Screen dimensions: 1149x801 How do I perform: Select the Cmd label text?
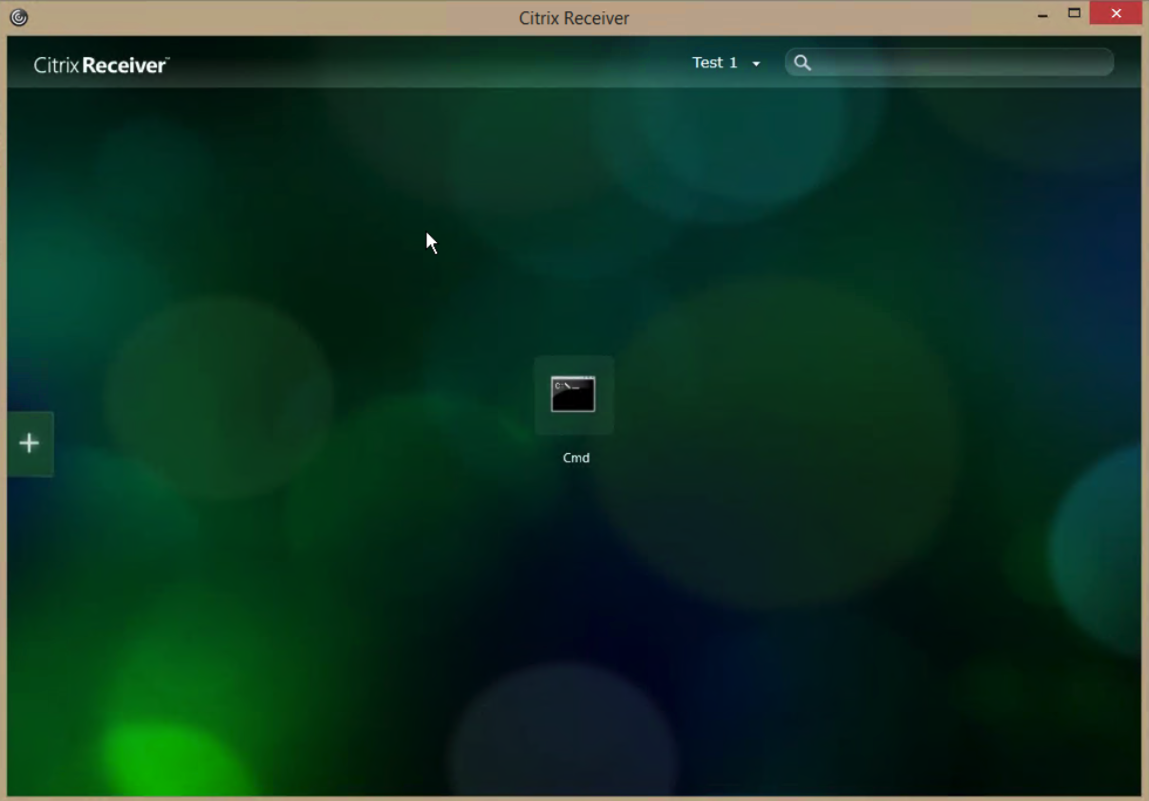point(576,458)
